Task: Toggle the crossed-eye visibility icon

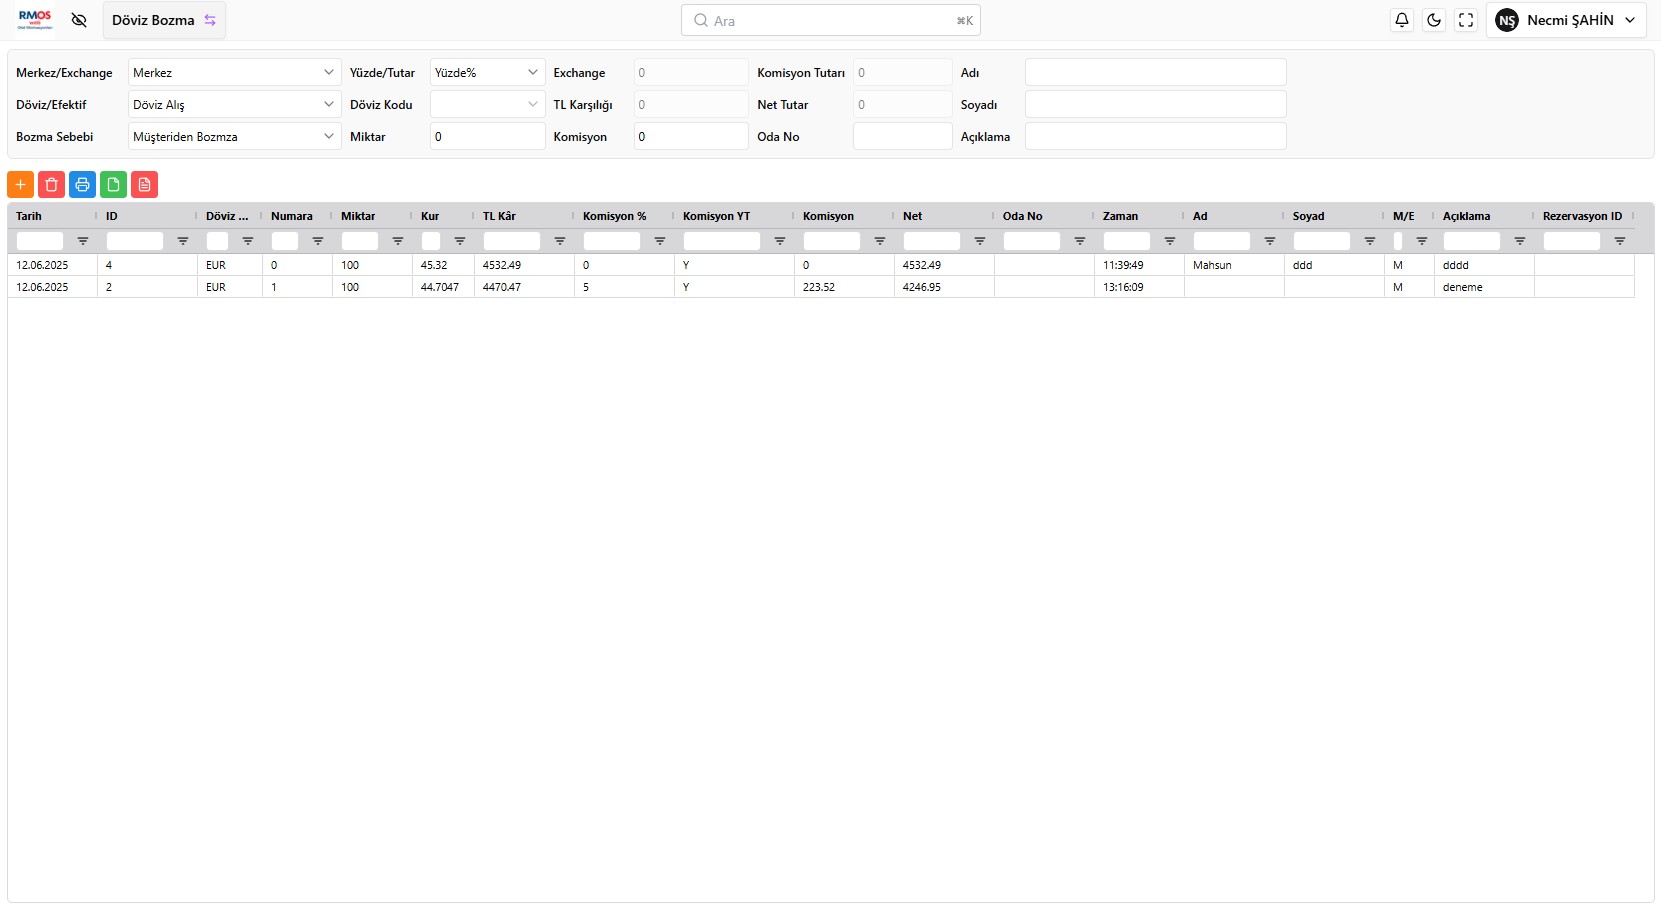Action: click(79, 20)
